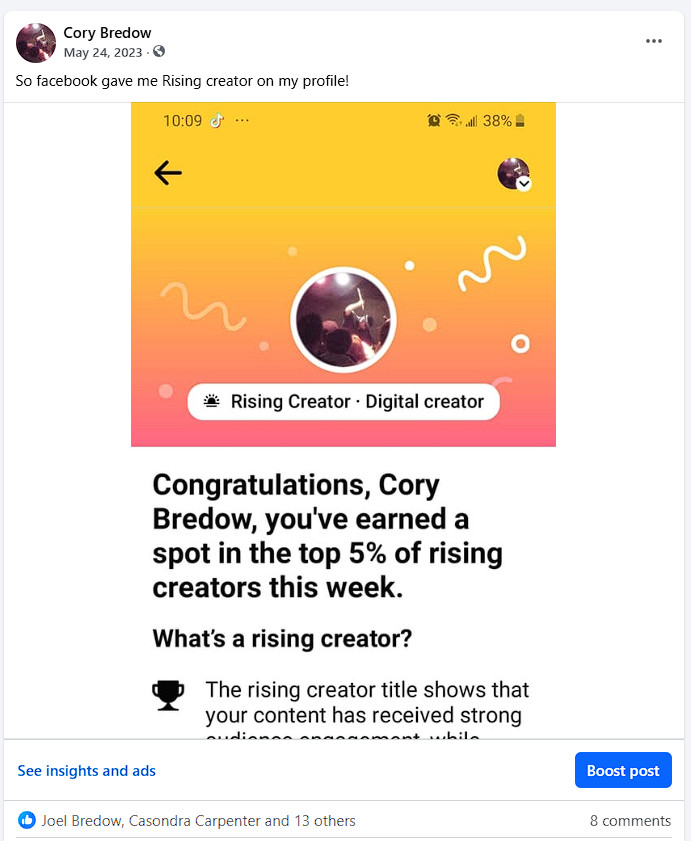Expand the profile switcher avatar with chevron
This screenshot has height=841, width=691.
[x=514, y=174]
